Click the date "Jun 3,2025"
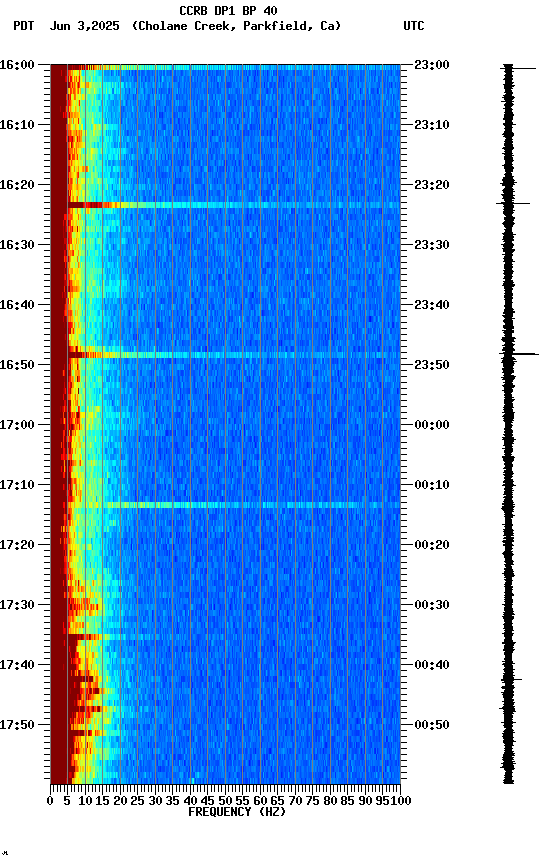This screenshot has height=864, width=552. point(84,26)
